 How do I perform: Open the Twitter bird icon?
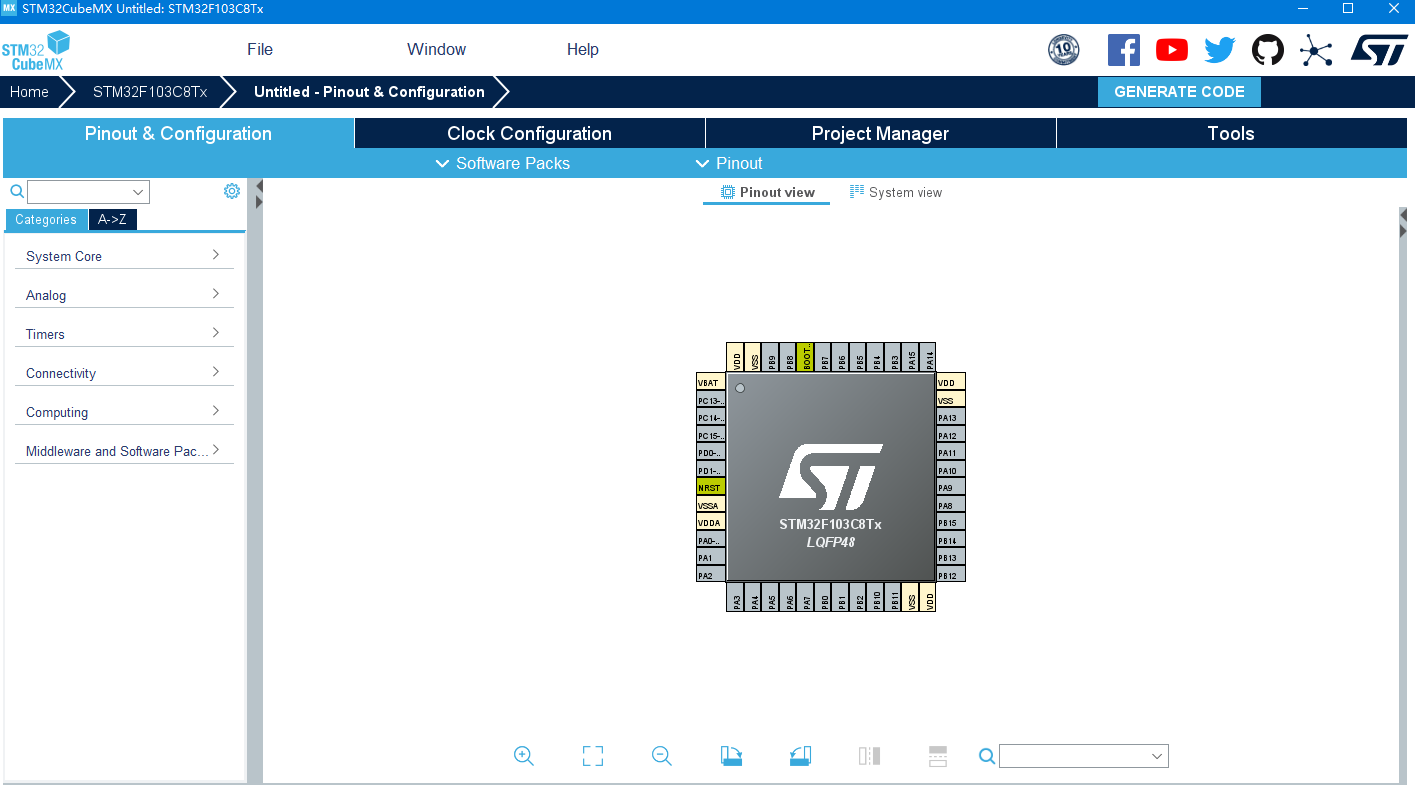click(x=1219, y=50)
